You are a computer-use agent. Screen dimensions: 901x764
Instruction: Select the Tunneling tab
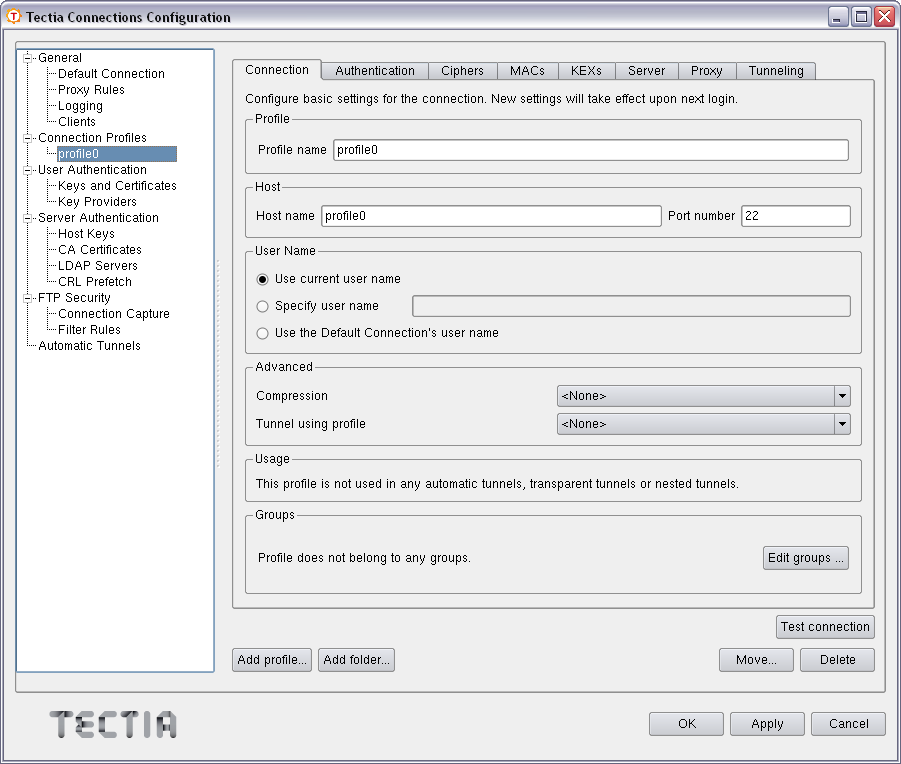[776, 70]
